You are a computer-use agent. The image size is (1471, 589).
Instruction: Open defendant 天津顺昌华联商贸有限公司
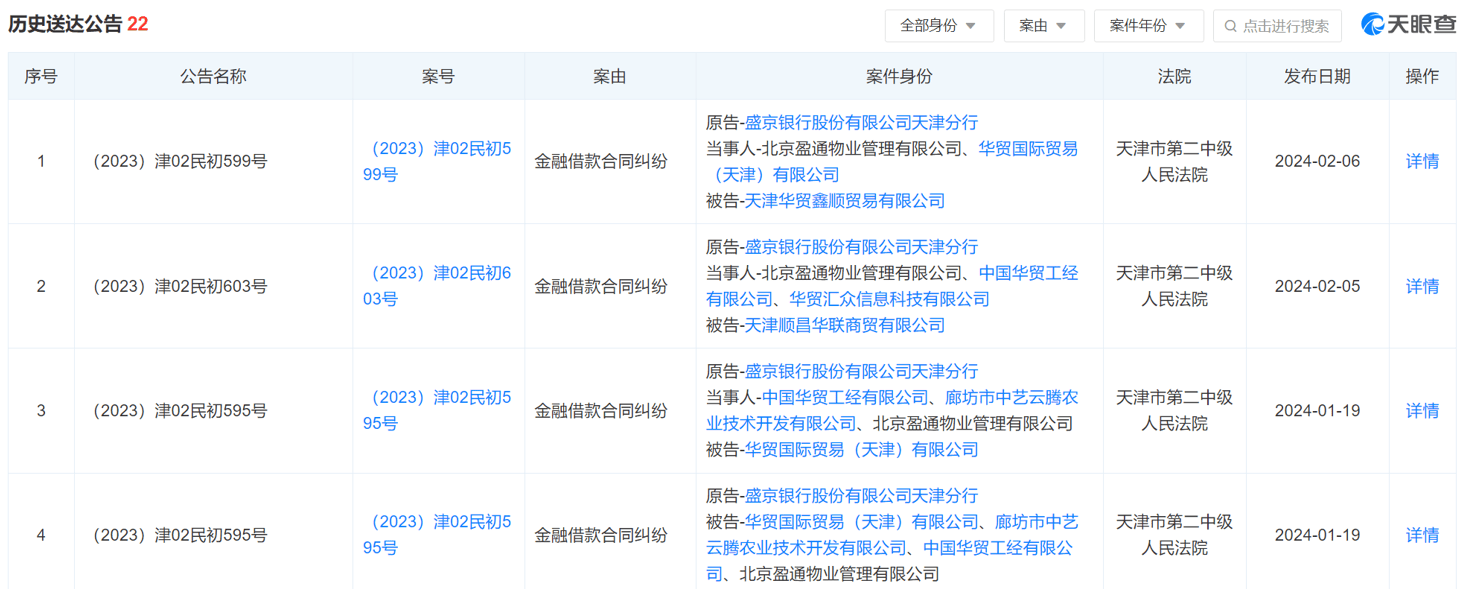(845, 325)
